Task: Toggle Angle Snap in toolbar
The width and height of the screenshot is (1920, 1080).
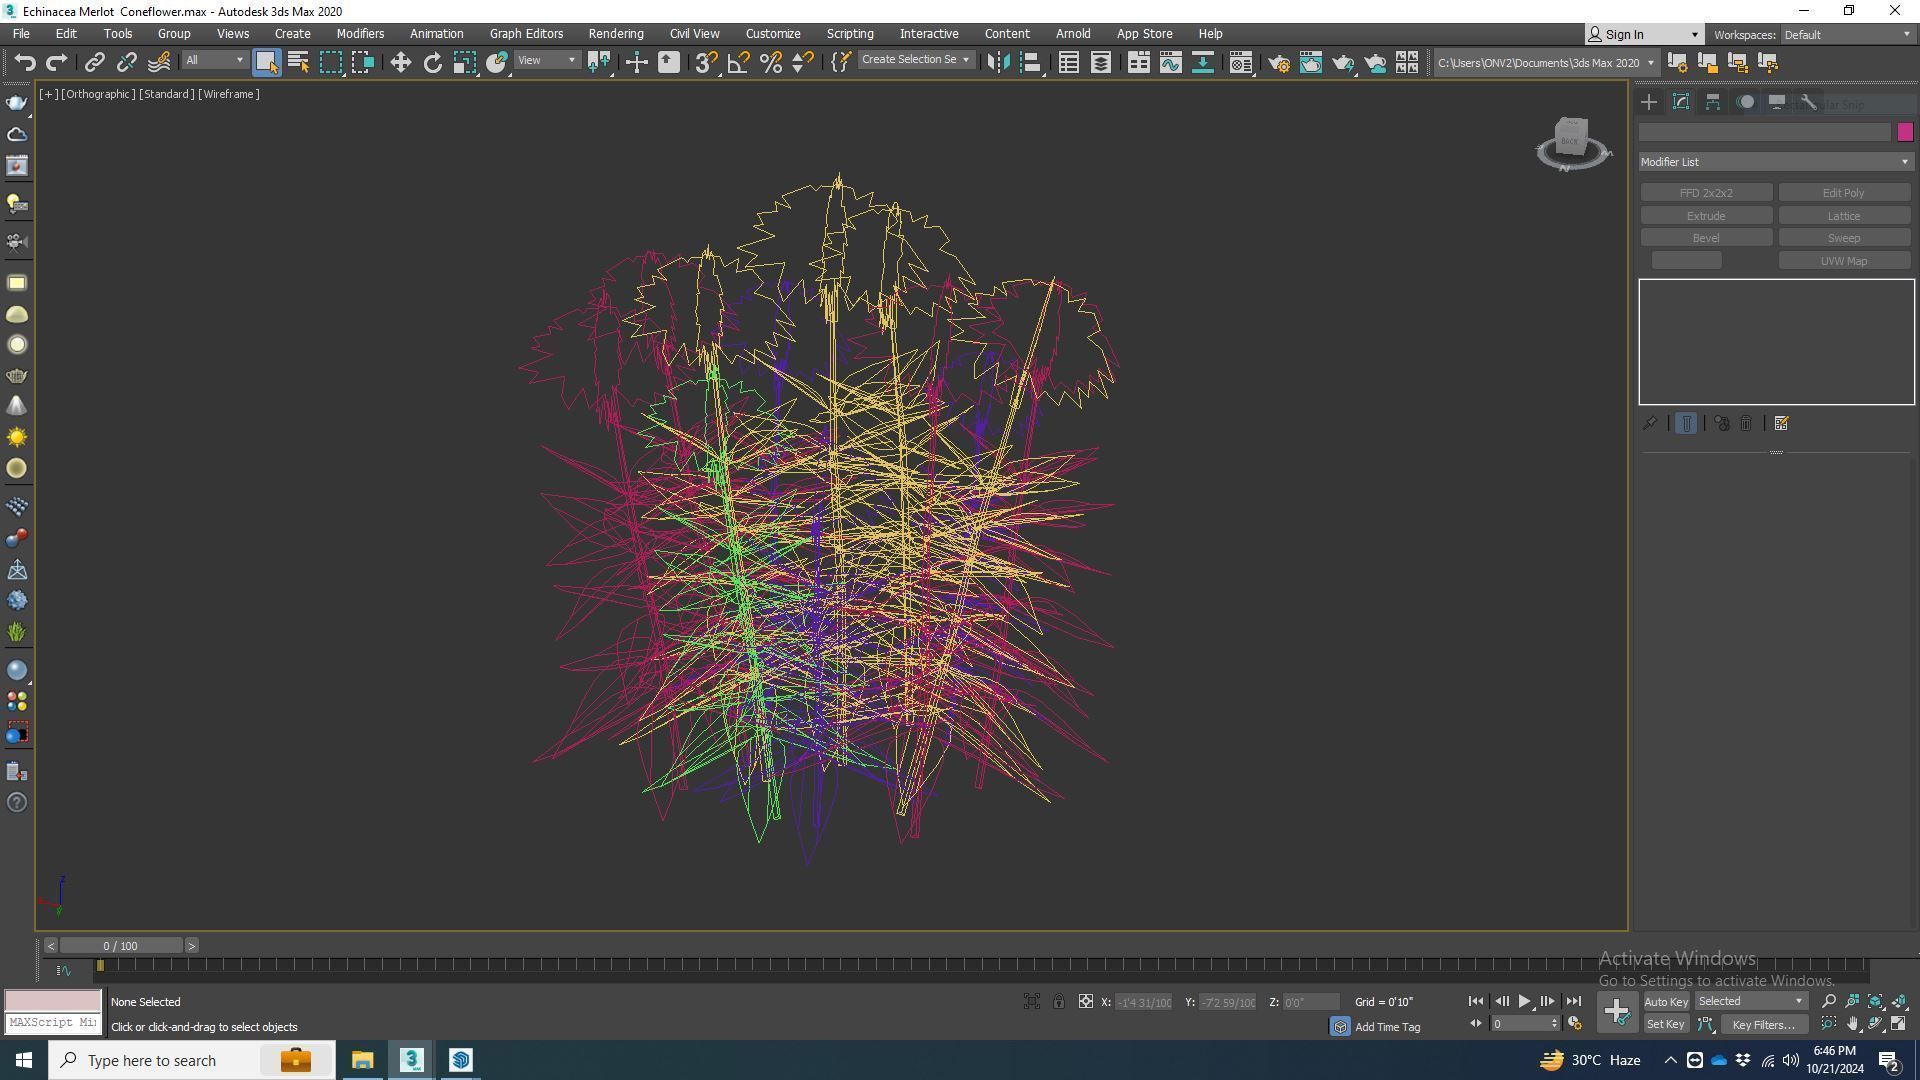Action: point(738,63)
